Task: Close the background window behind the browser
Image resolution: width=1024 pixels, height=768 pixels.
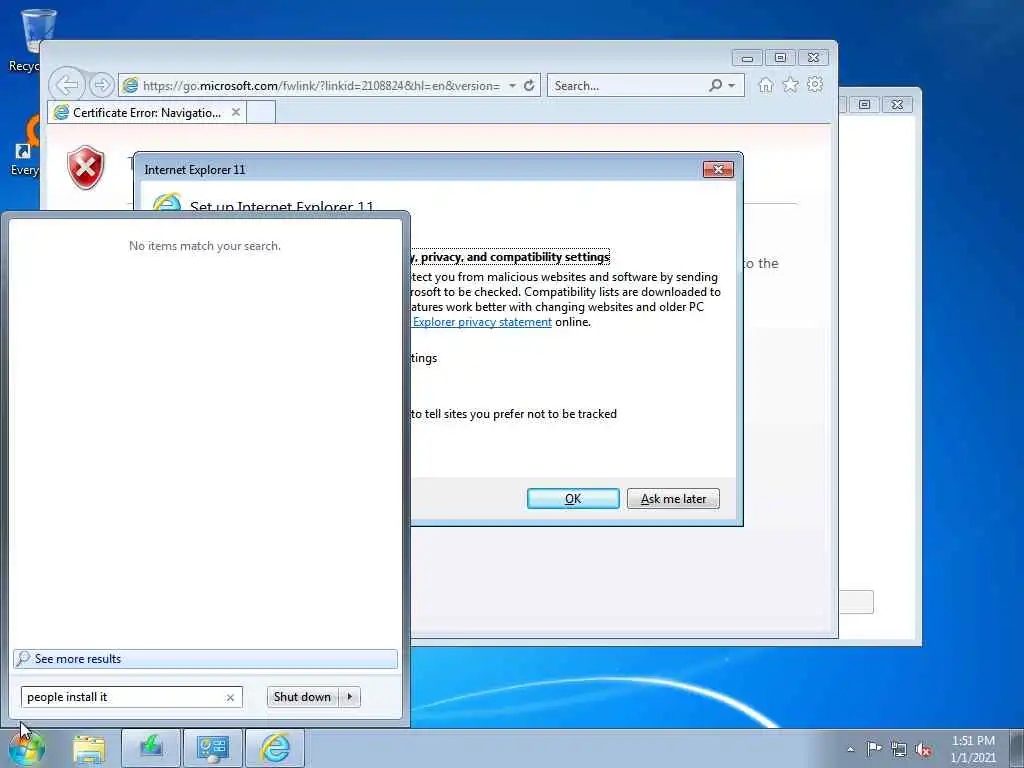Action: click(897, 104)
